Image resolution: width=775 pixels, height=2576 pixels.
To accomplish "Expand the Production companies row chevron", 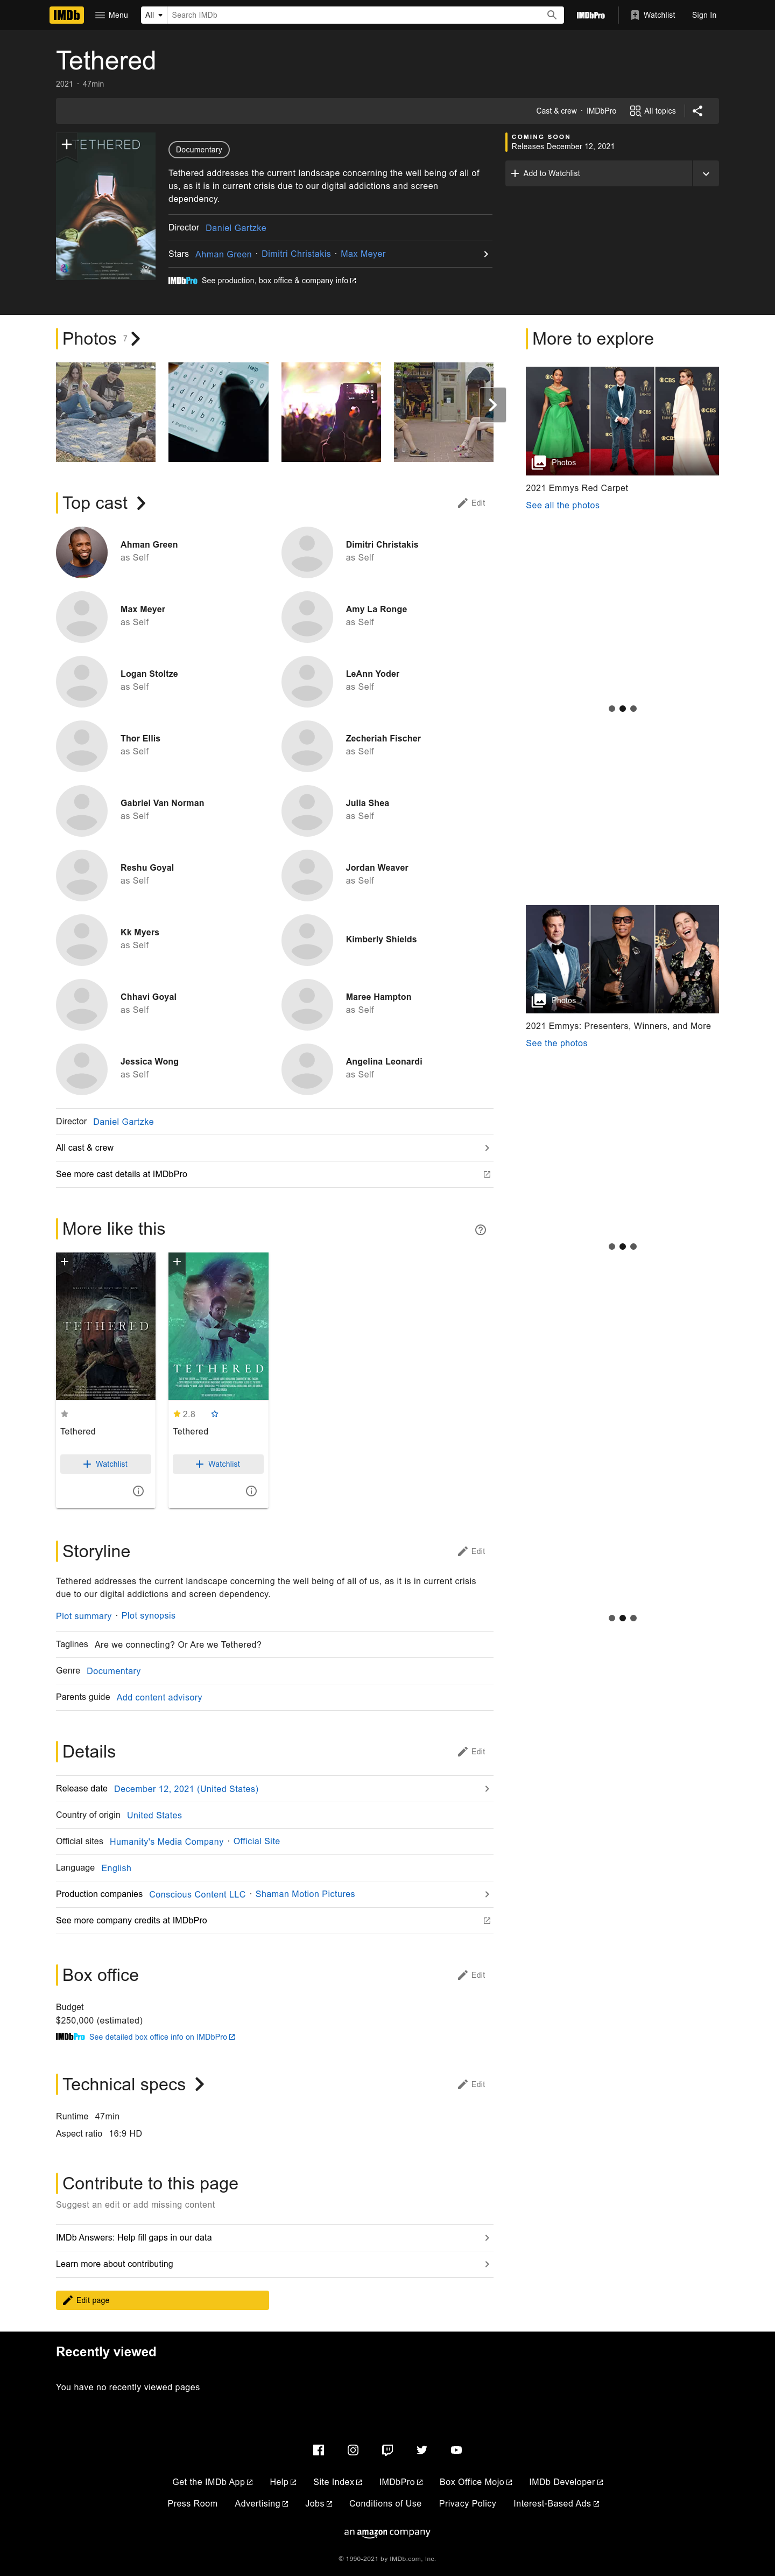I will coord(487,1894).
